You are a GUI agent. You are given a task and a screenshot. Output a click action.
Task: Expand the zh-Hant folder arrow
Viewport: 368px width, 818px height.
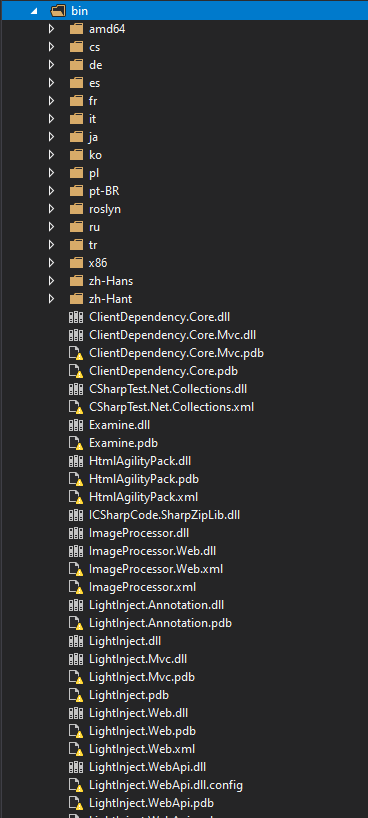pos(51,299)
